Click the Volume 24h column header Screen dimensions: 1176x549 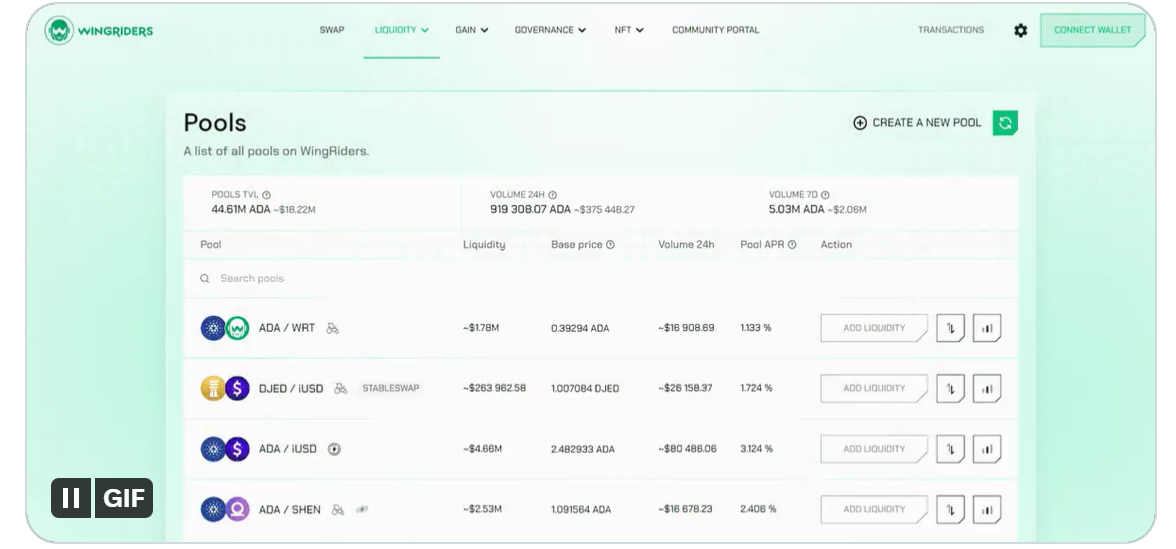click(x=686, y=244)
